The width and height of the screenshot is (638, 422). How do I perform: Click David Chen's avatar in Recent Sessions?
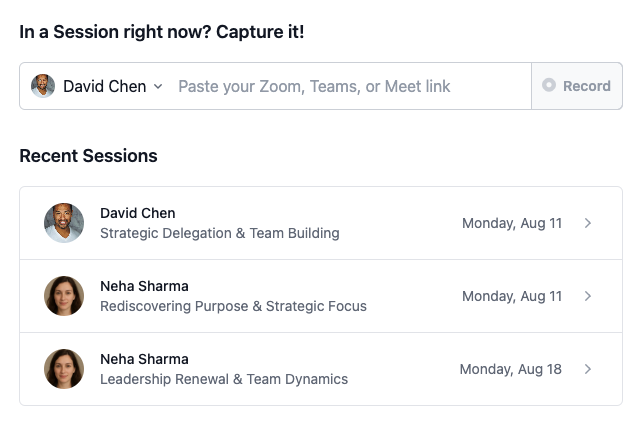[64, 223]
